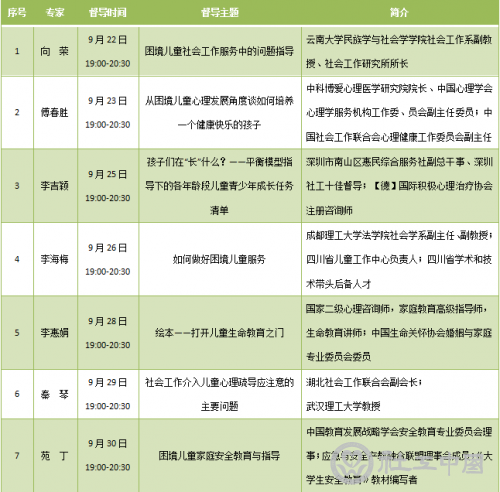Click the word 清单 in row 3

pos(219,210)
